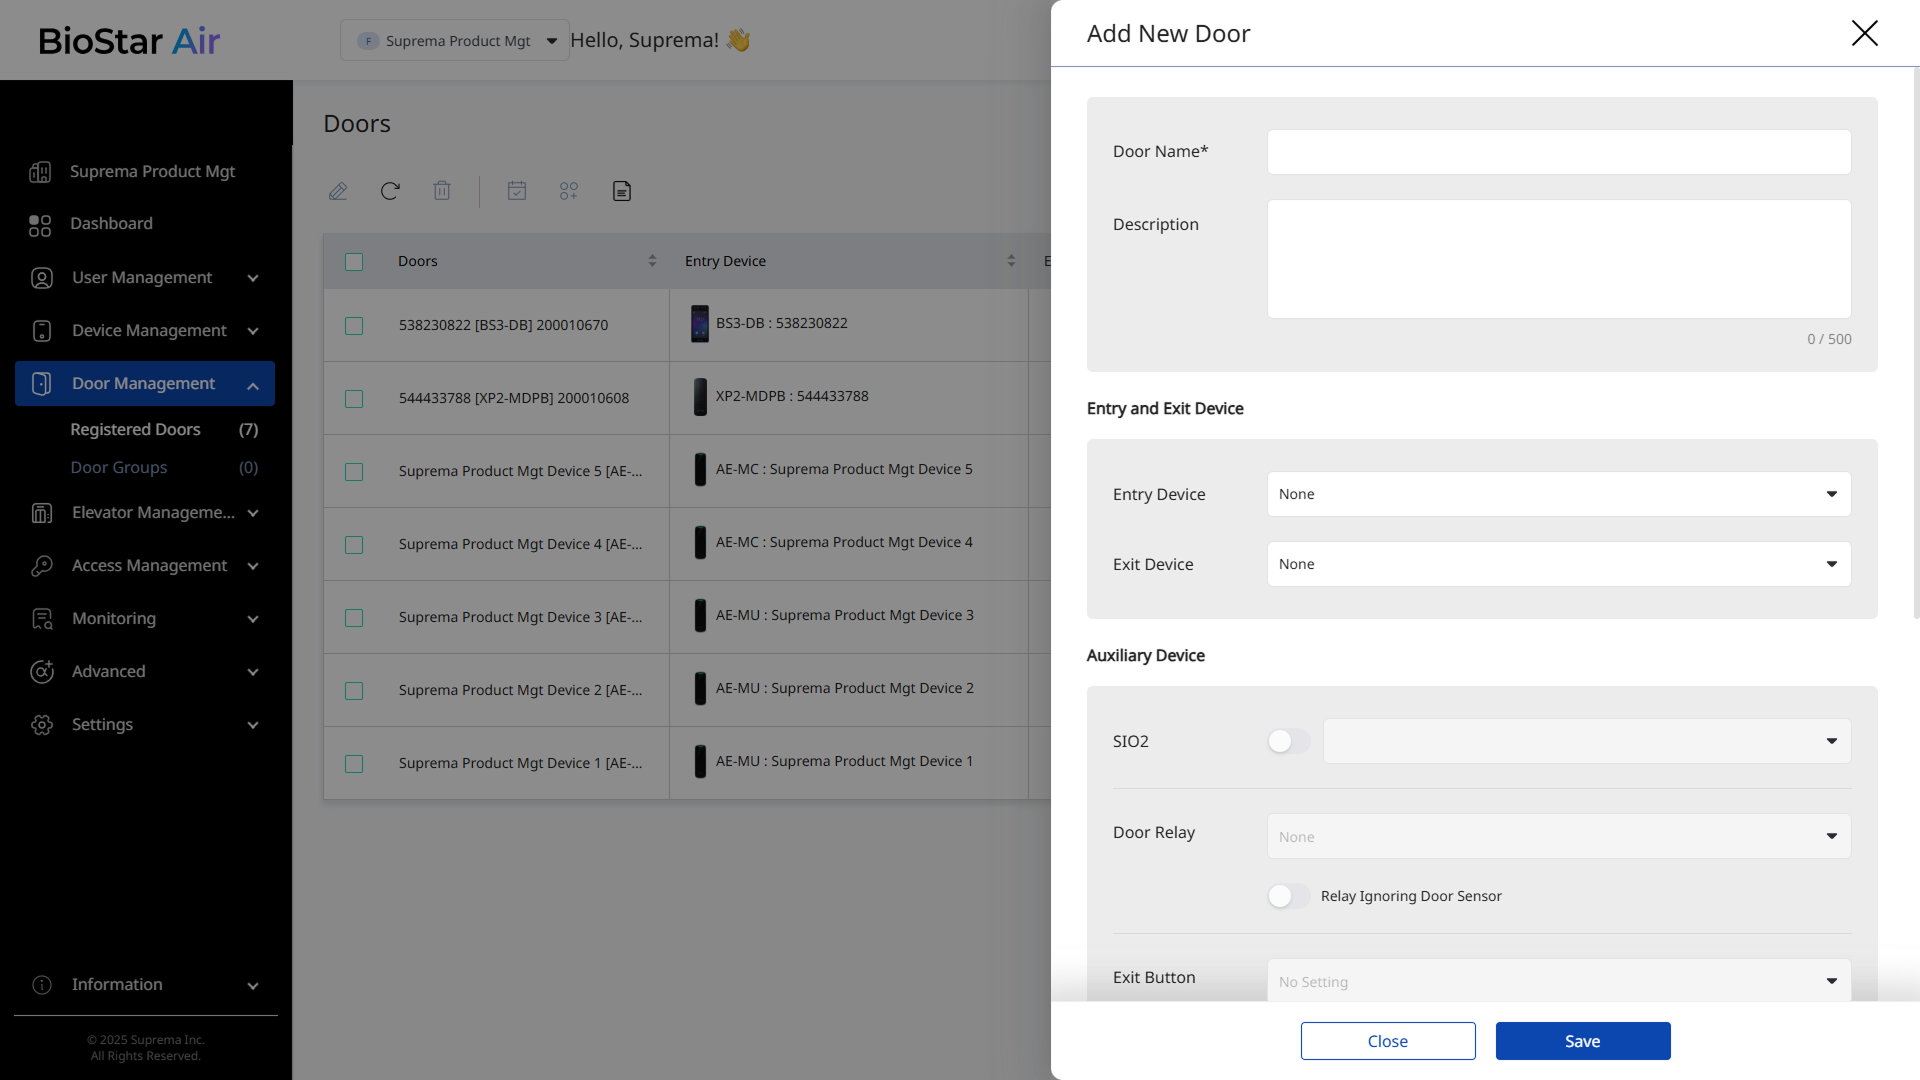The image size is (1920, 1080).
Task: Toggle Relay Ignoring Door Sensor switch
Action: (1288, 896)
